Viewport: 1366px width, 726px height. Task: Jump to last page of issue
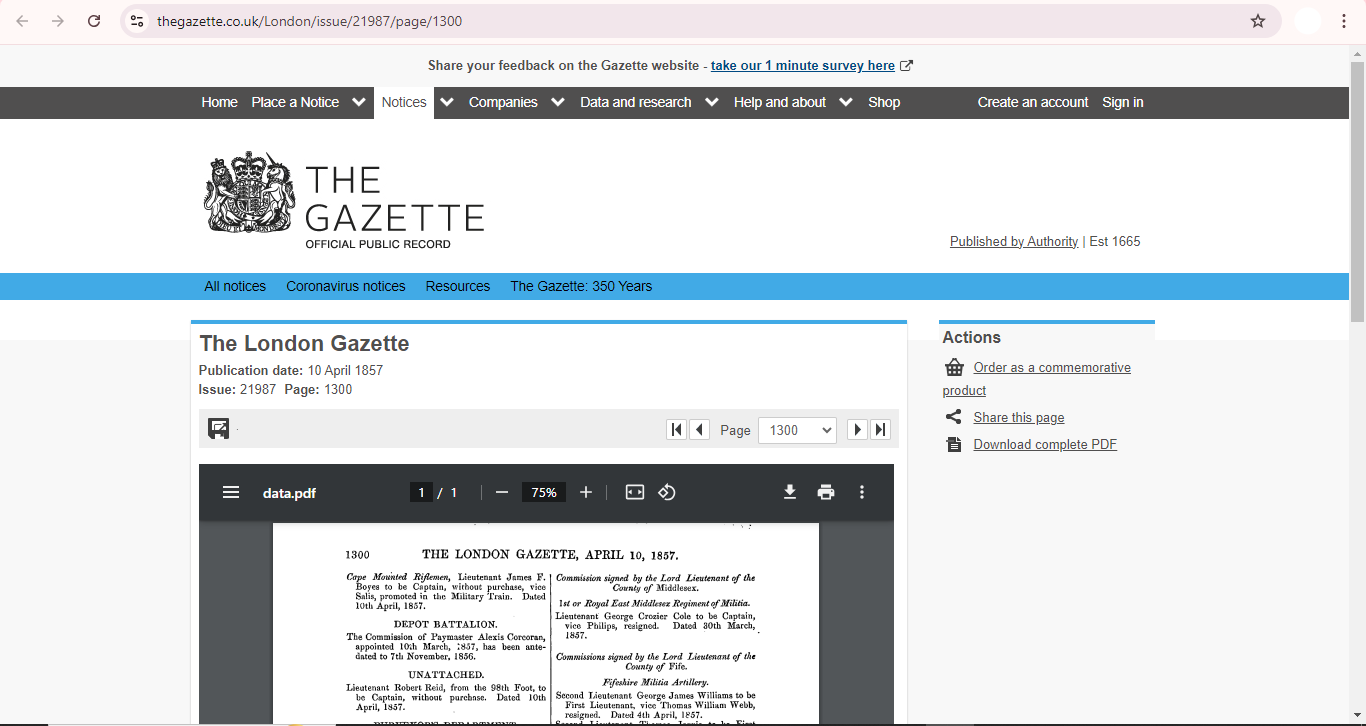click(880, 429)
